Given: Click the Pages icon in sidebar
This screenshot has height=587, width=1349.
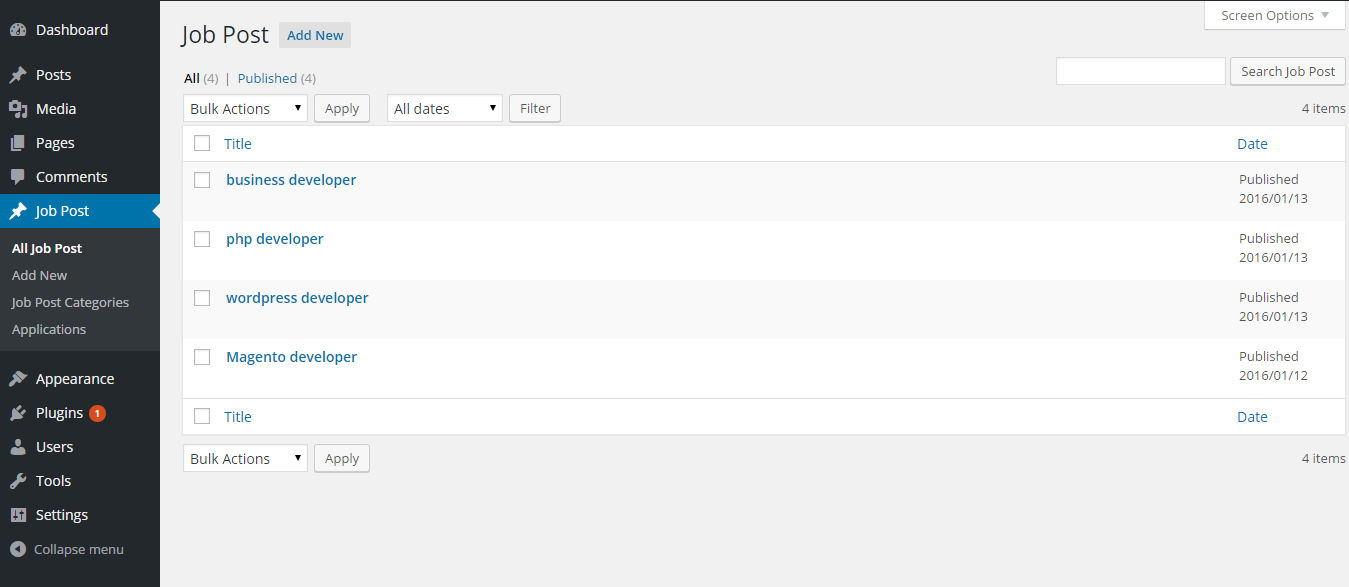Looking at the screenshot, I should tap(18, 143).
